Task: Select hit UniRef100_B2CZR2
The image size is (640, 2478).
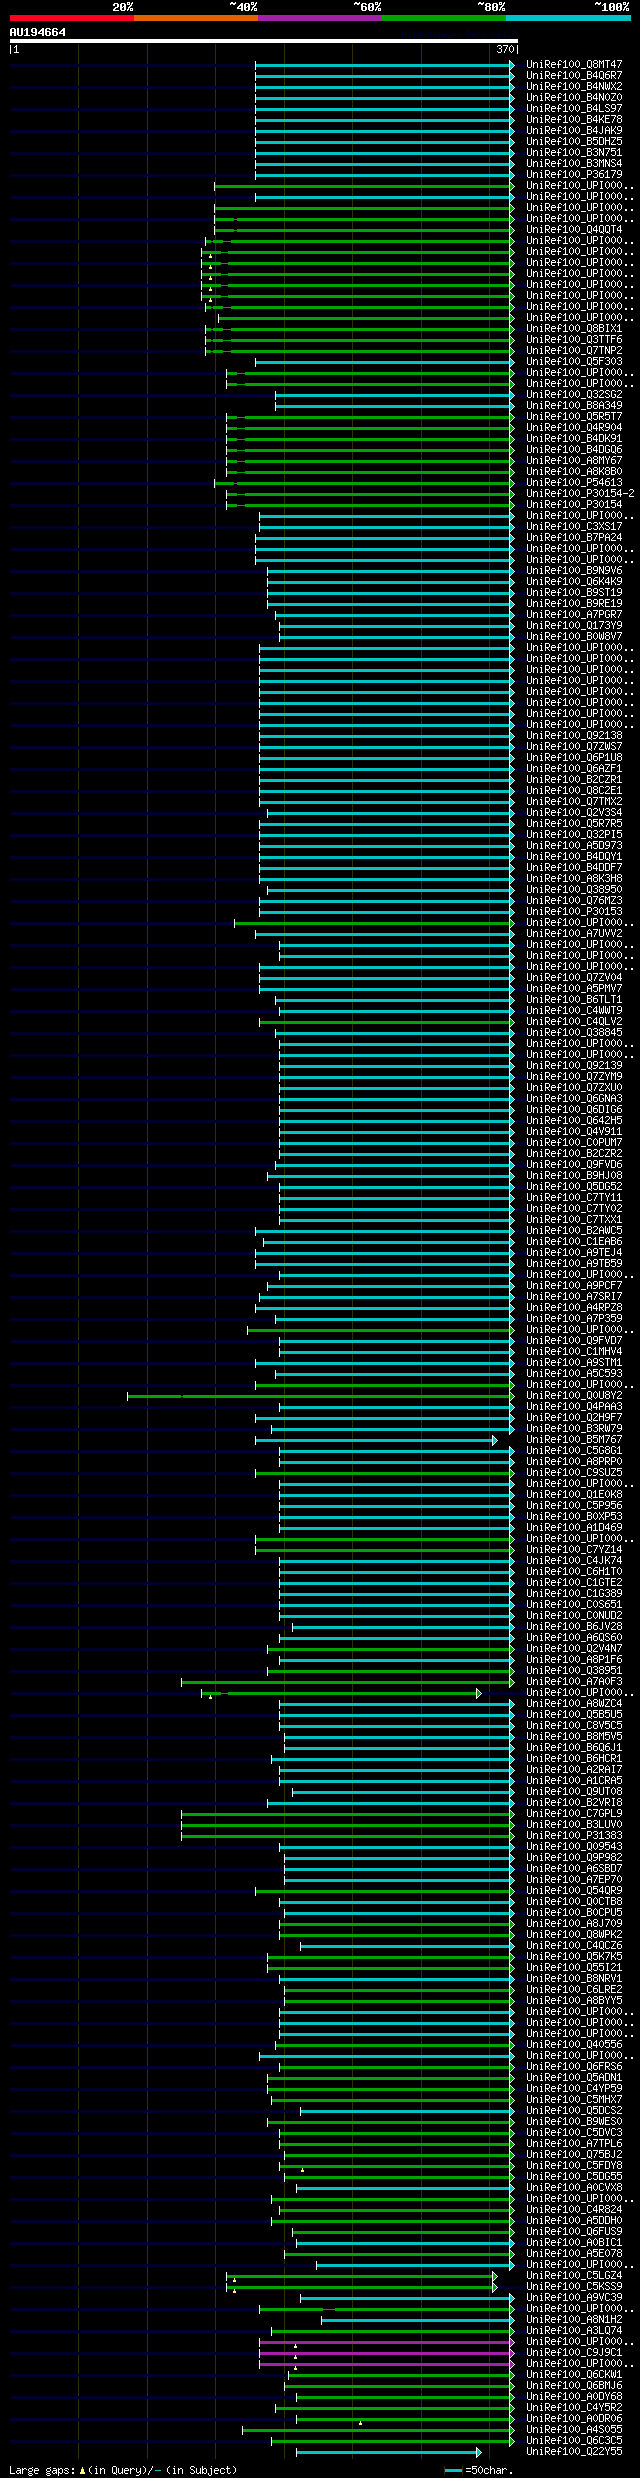Action: (574, 1154)
